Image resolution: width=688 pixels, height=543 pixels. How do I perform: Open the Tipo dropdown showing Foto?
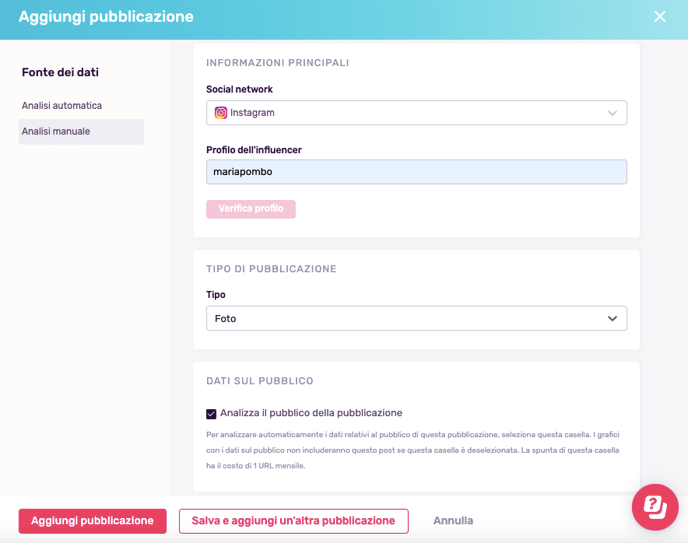click(416, 318)
